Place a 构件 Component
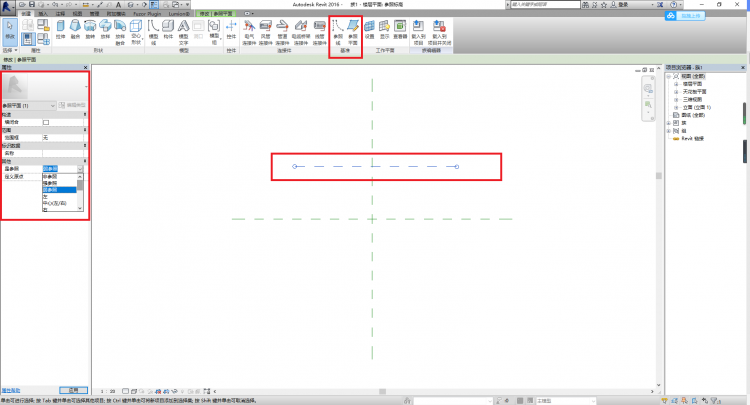750x405 pixels. click(x=168, y=30)
